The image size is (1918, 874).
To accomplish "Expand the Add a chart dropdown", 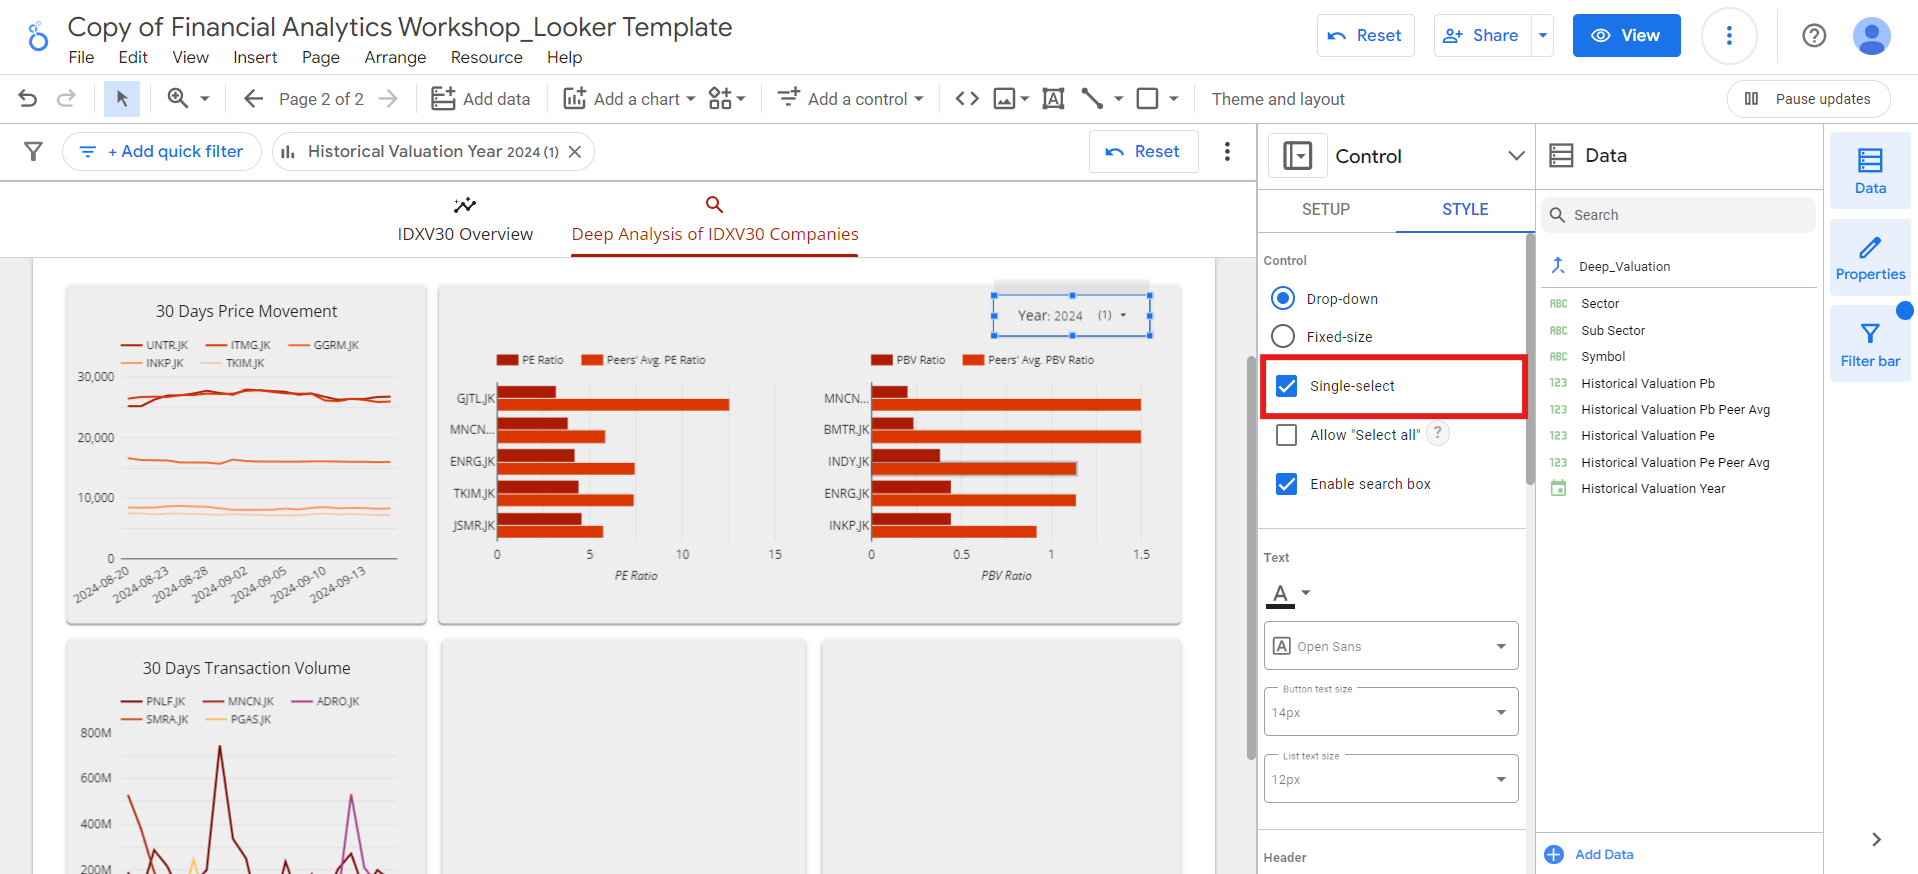I will (x=690, y=99).
